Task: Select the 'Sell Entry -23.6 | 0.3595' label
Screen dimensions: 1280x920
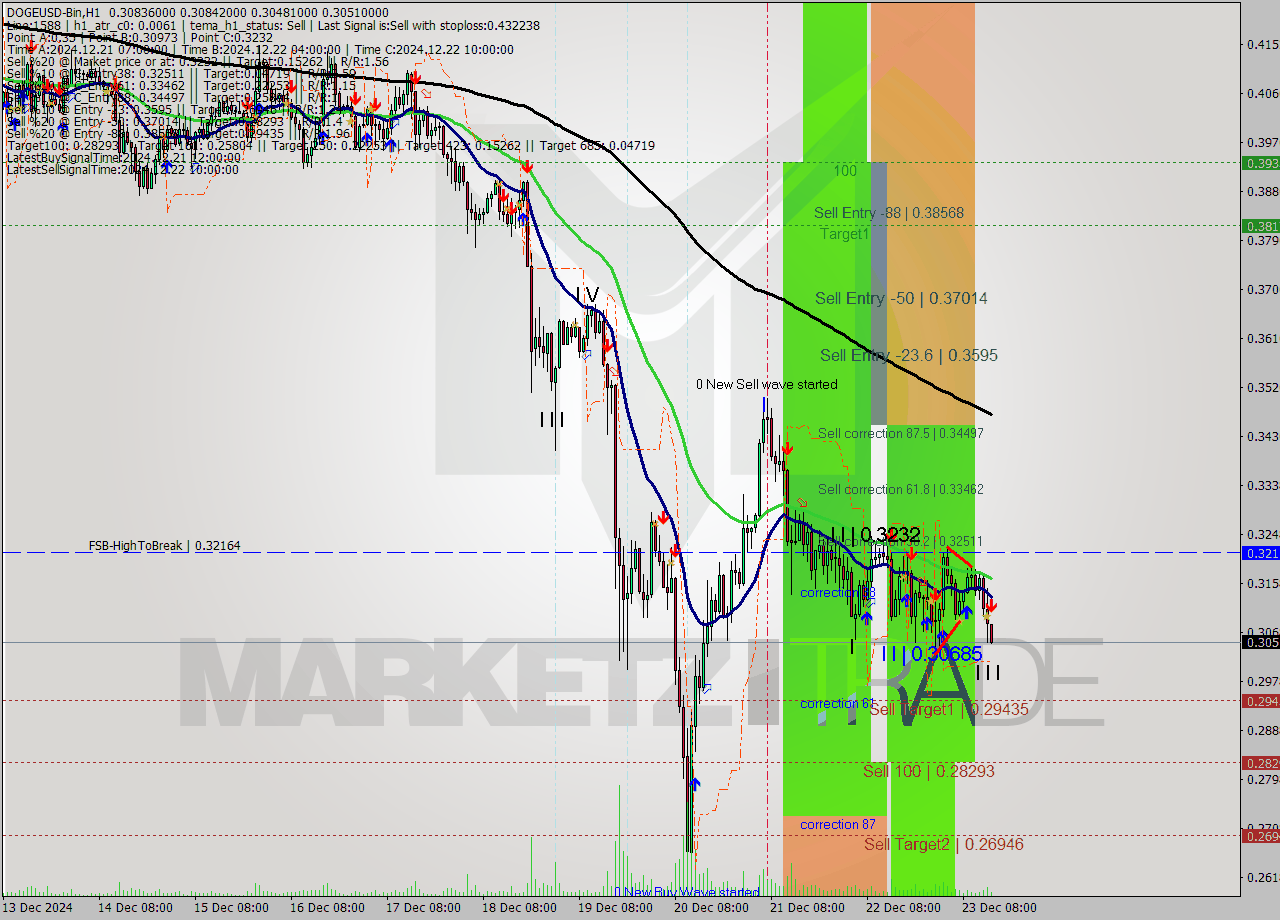Action: [x=909, y=355]
